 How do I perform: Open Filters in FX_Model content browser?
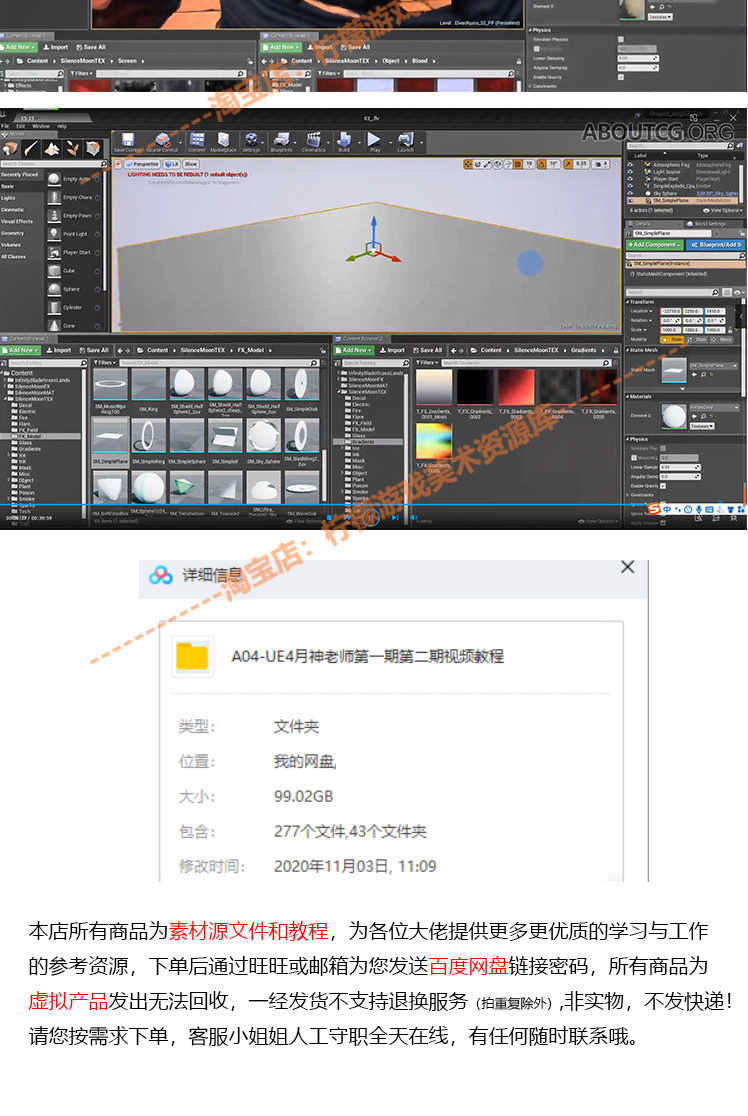tap(104, 363)
